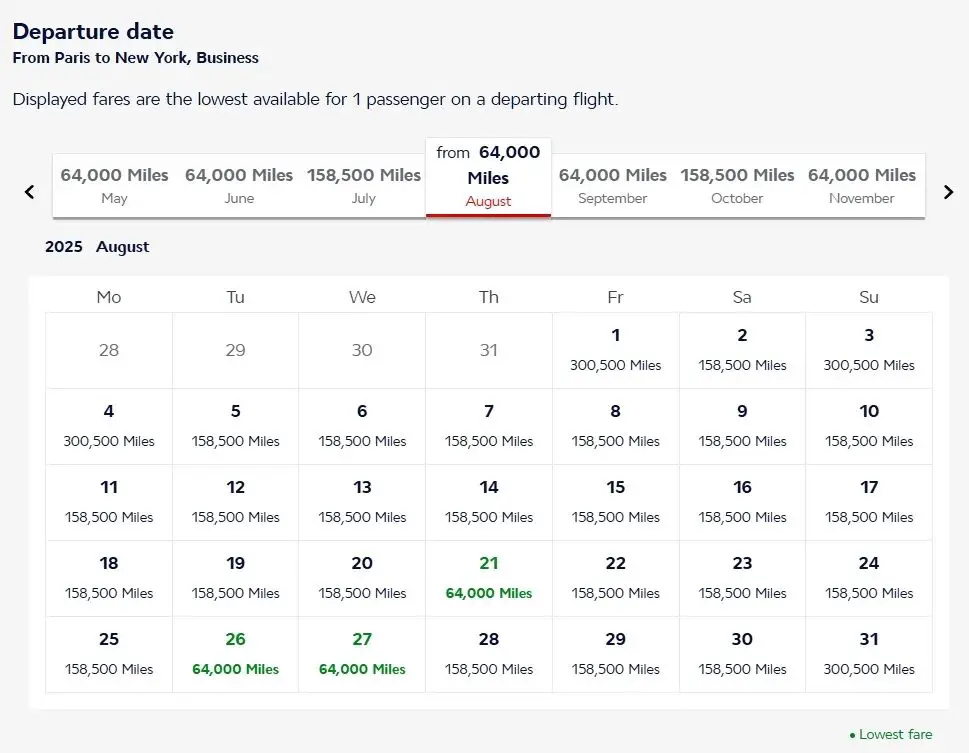Choose August 27 lowest fare date
This screenshot has height=753, width=969.
pyautogui.click(x=362, y=654)
